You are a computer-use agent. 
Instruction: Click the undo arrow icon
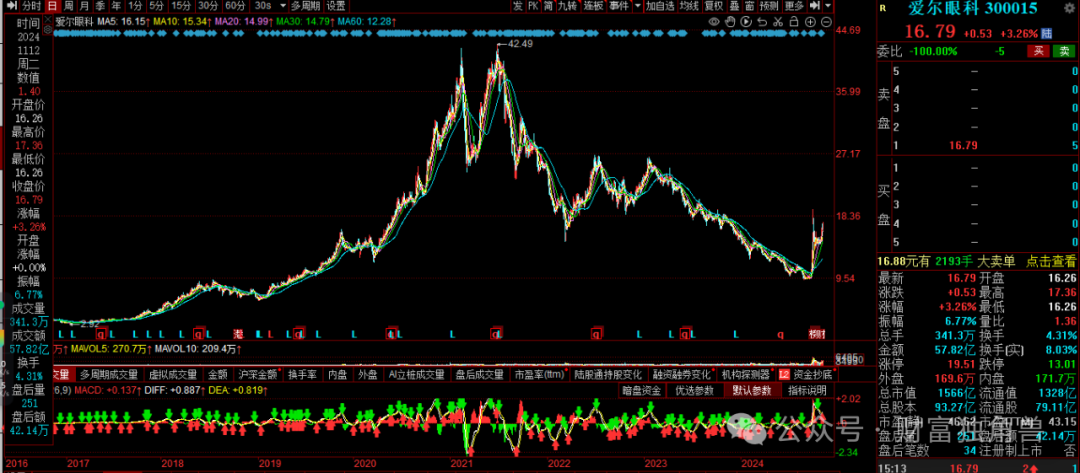coord(762,22)
